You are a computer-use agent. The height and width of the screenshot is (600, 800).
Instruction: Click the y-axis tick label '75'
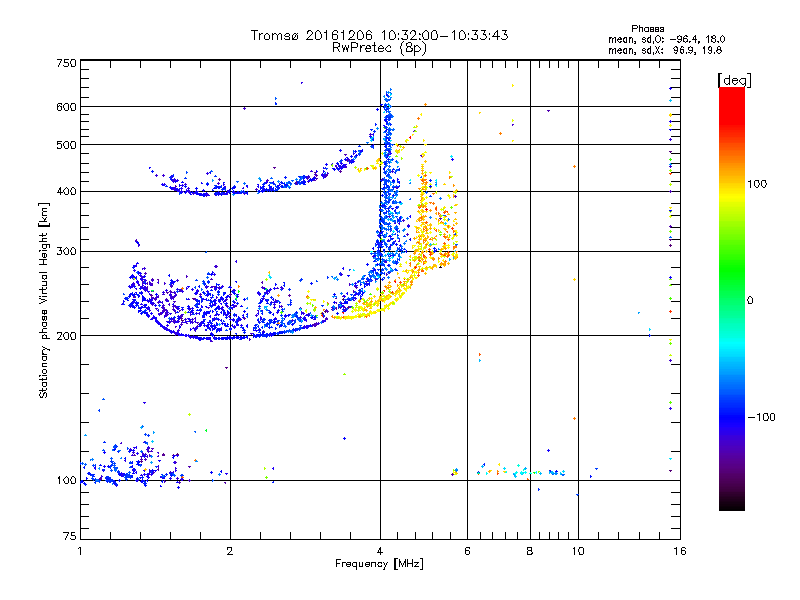70,536
